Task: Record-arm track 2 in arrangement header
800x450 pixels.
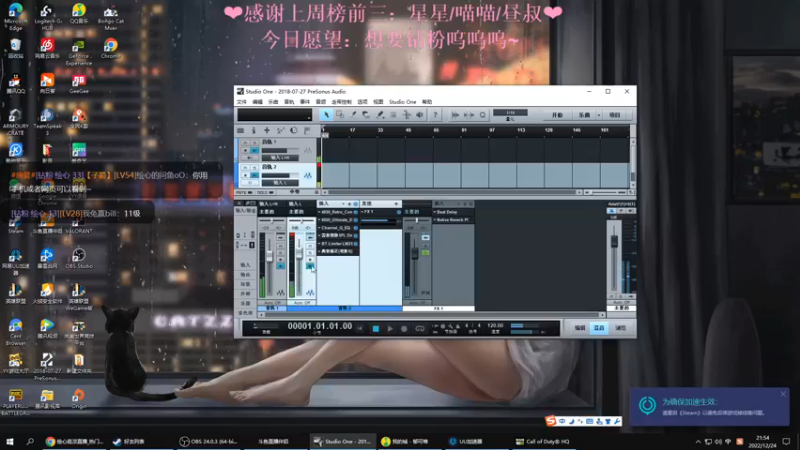Action: (x=245, y=175)
